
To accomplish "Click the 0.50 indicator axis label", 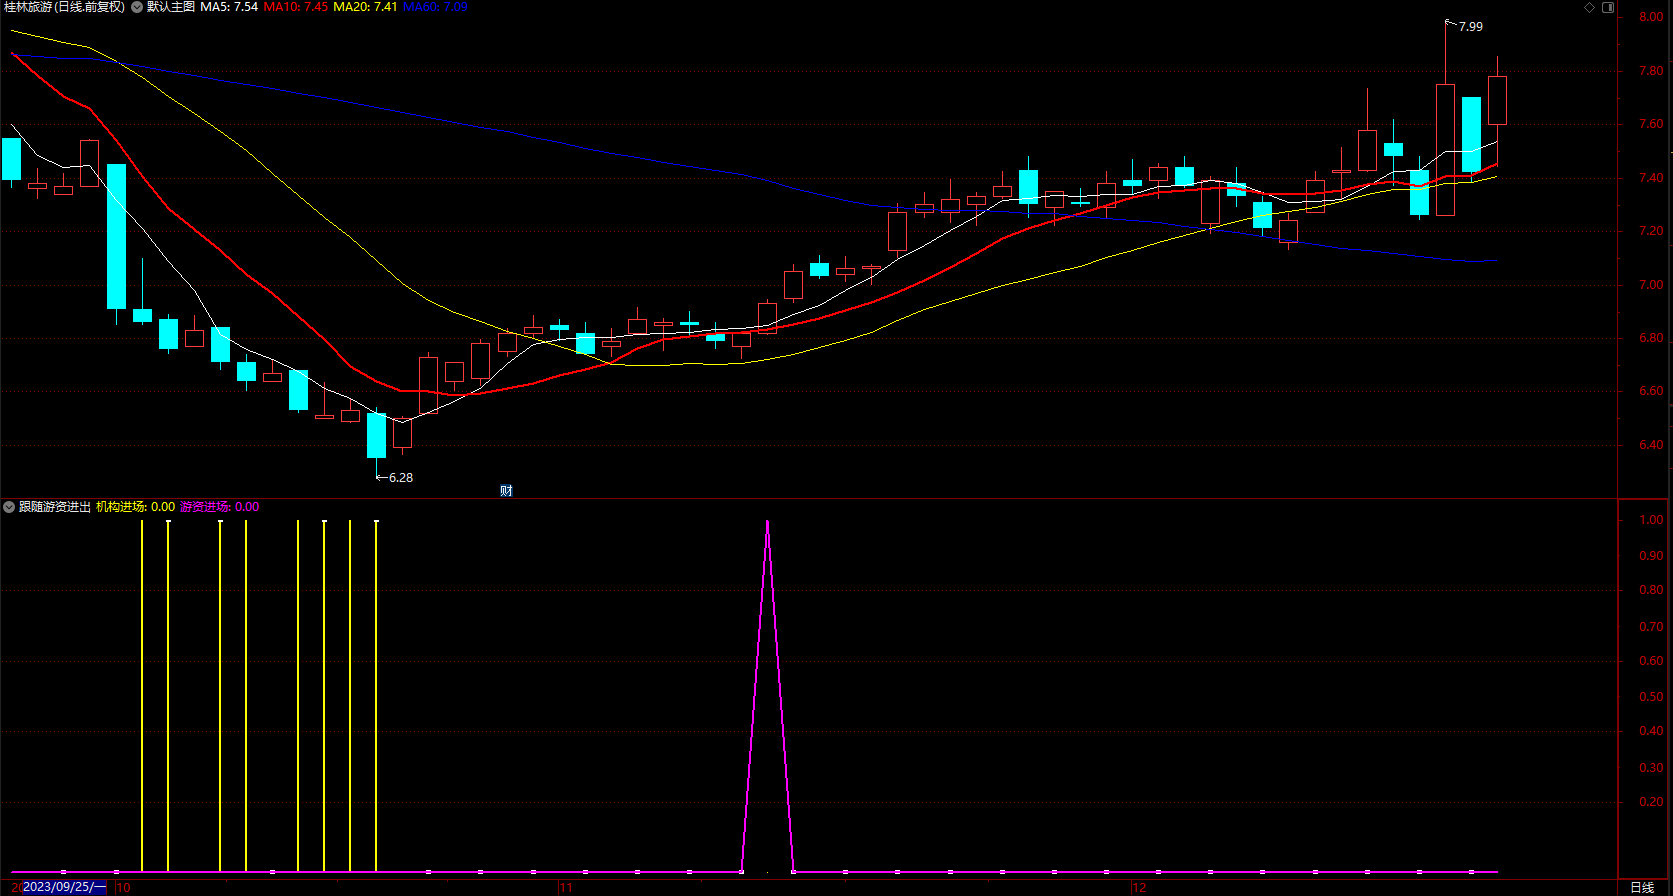I will click(1652, 697).
